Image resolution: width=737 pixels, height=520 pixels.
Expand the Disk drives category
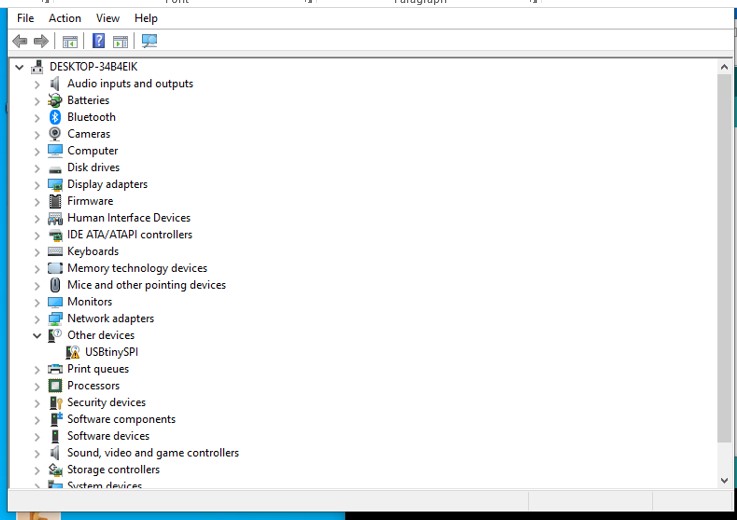pyautogui.click(x=37, y=168)
